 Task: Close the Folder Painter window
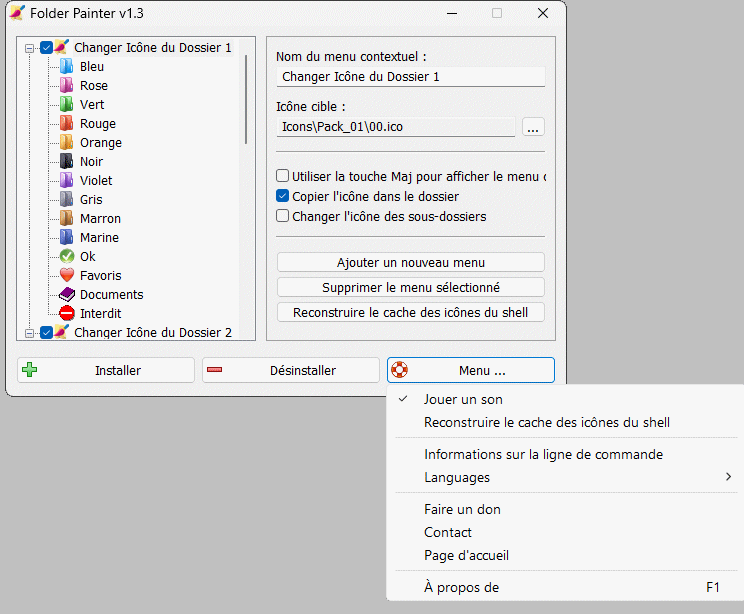click(543, 13)
